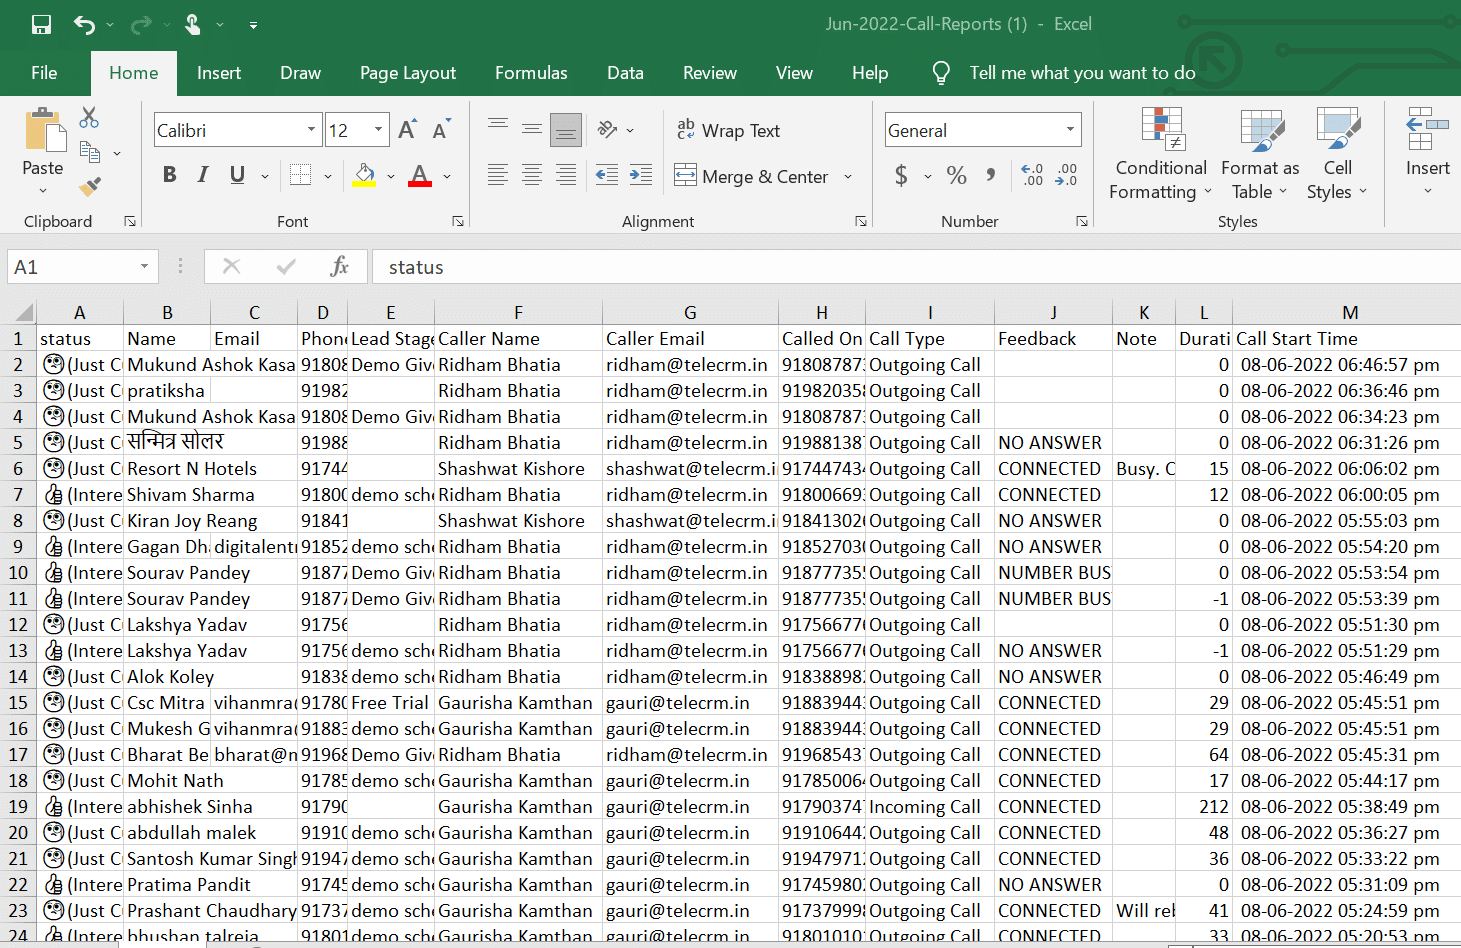Image resolution: width=1461 pixels, height=948 pixels.
Task: Click the Merge & Center button
Action: 752,176
